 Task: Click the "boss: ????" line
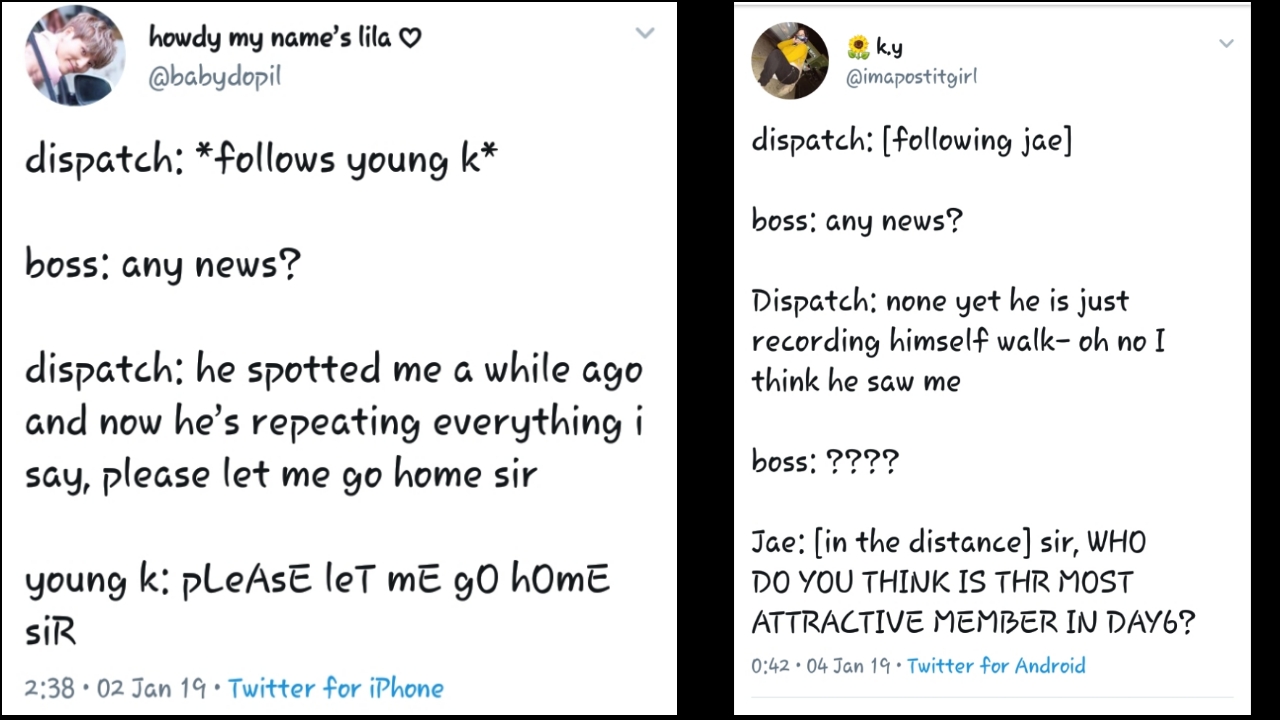pyautogui.click(x=825, y=461)
